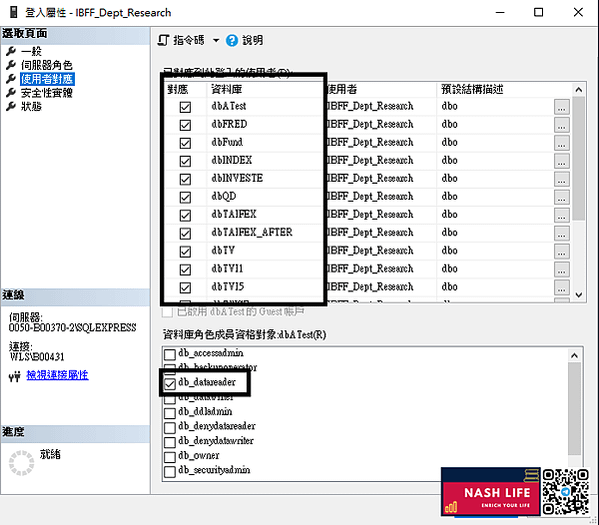Click wrench icon beside 安全性實體
The height and width of the screenshot is (525, 599).
point(11,92)
